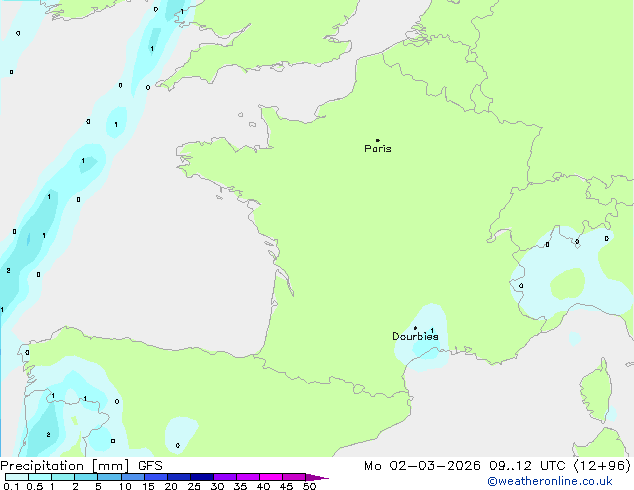Viewport: 634px width, 490px height.
Task: Click the '09..12 UTC' time range
Action: coord(527,466)
